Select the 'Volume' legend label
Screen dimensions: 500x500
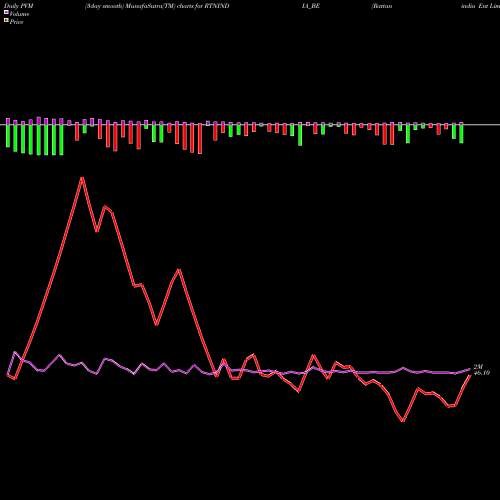(x=19, y=14)
